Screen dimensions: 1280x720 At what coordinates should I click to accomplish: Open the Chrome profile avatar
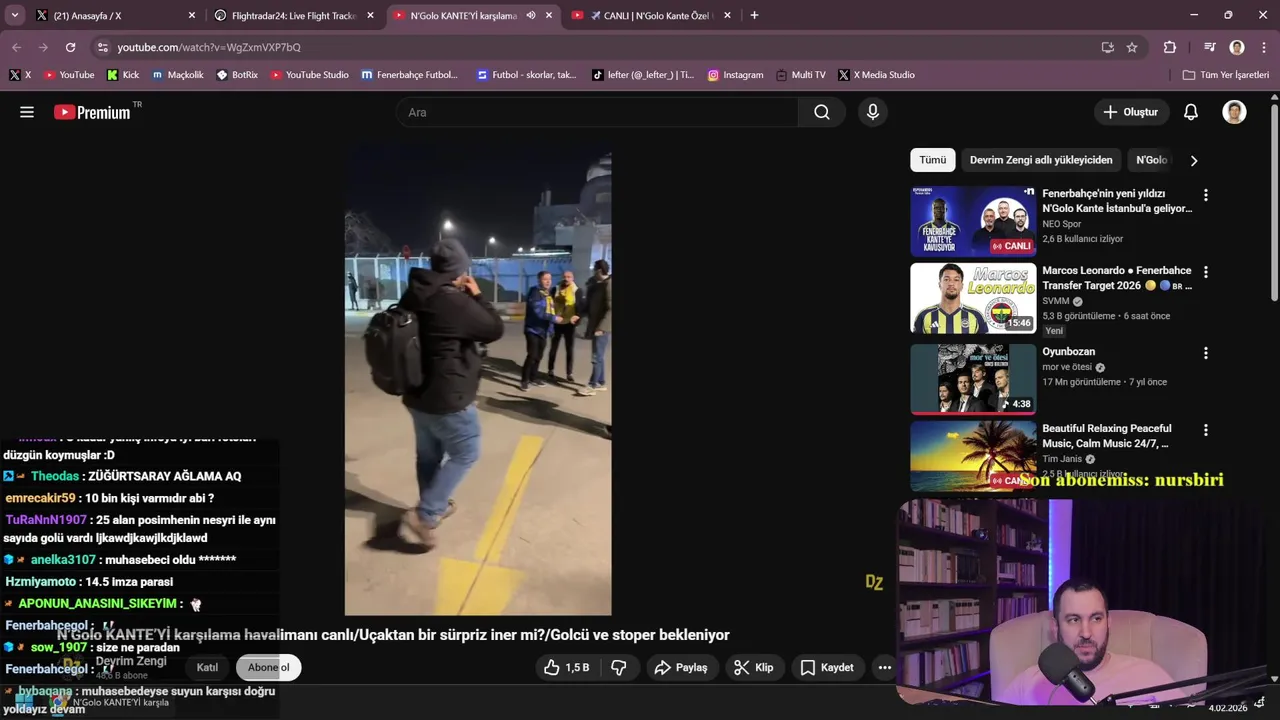coord(1237,47)
